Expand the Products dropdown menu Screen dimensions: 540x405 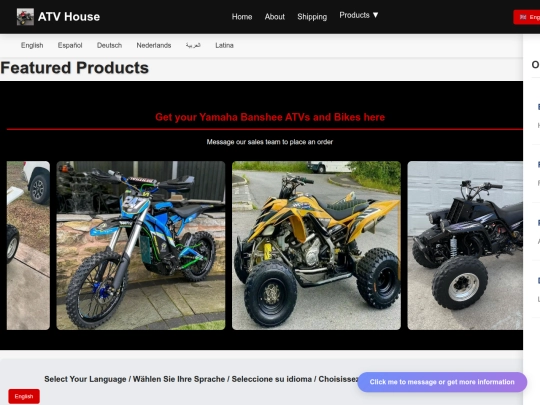click(x=359, y=15)
